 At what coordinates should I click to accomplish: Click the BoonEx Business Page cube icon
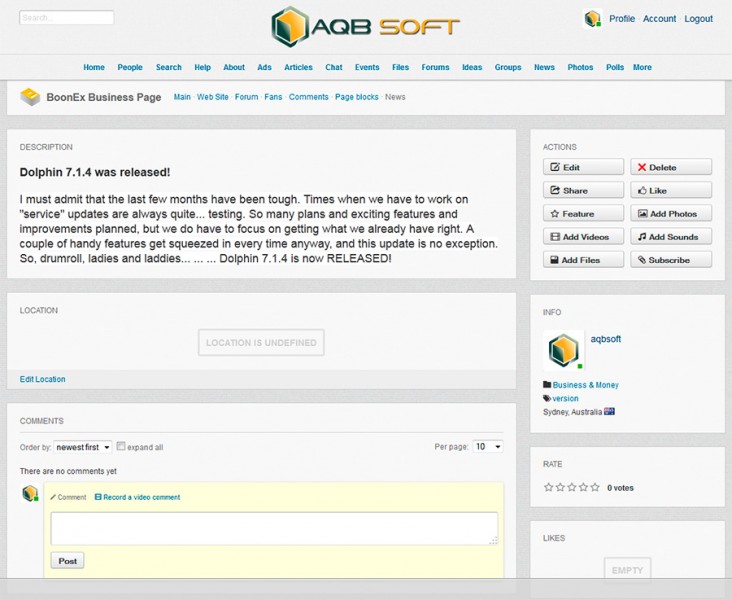pos(30,97)
